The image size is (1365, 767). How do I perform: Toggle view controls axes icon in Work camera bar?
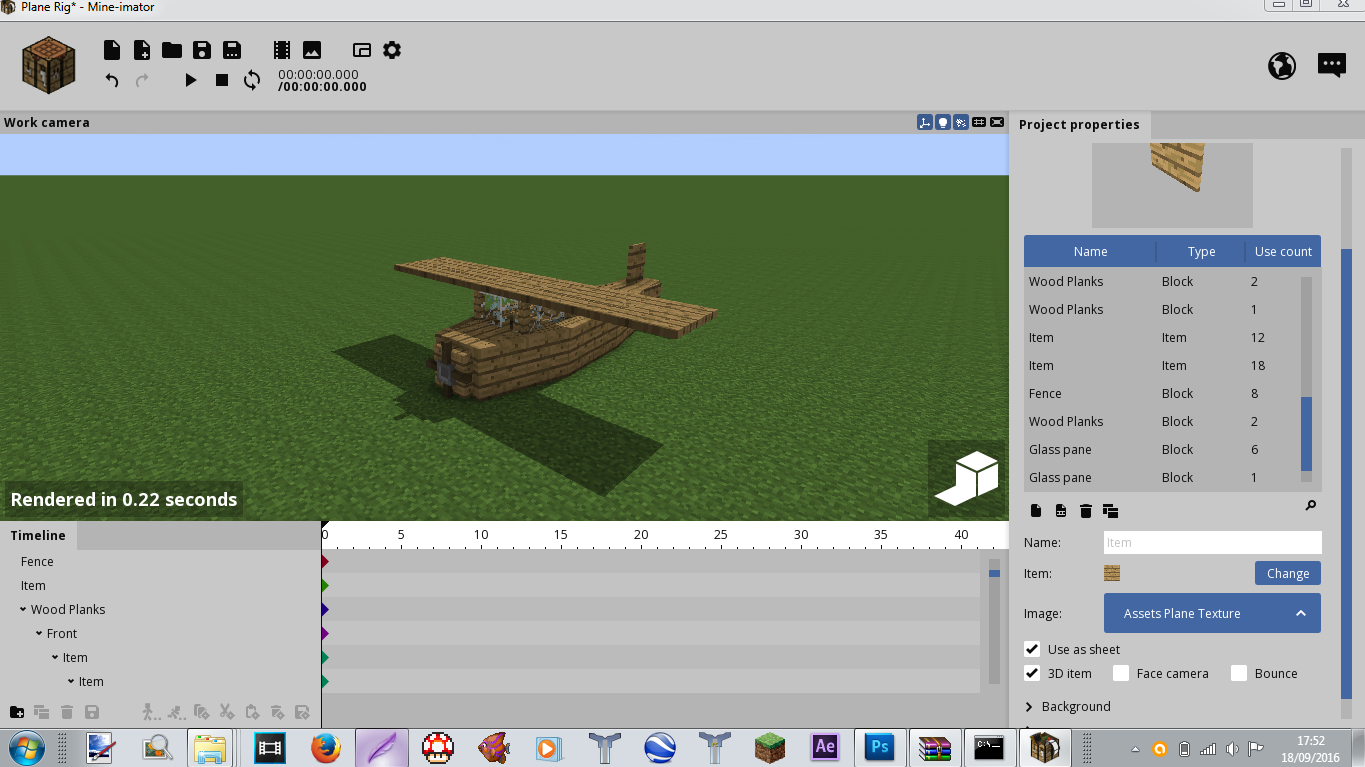point(925,122)
